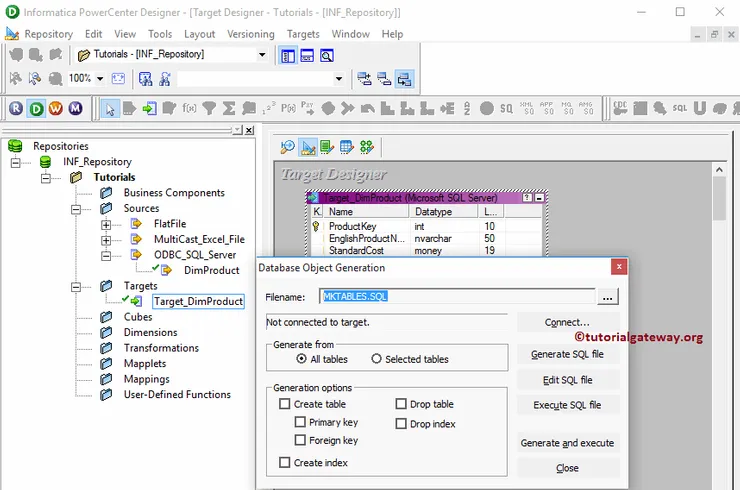Image resolution: width=740 pixels, height=490 pixels.
Task: Collapse the Sources node
Action: (76, 209)
